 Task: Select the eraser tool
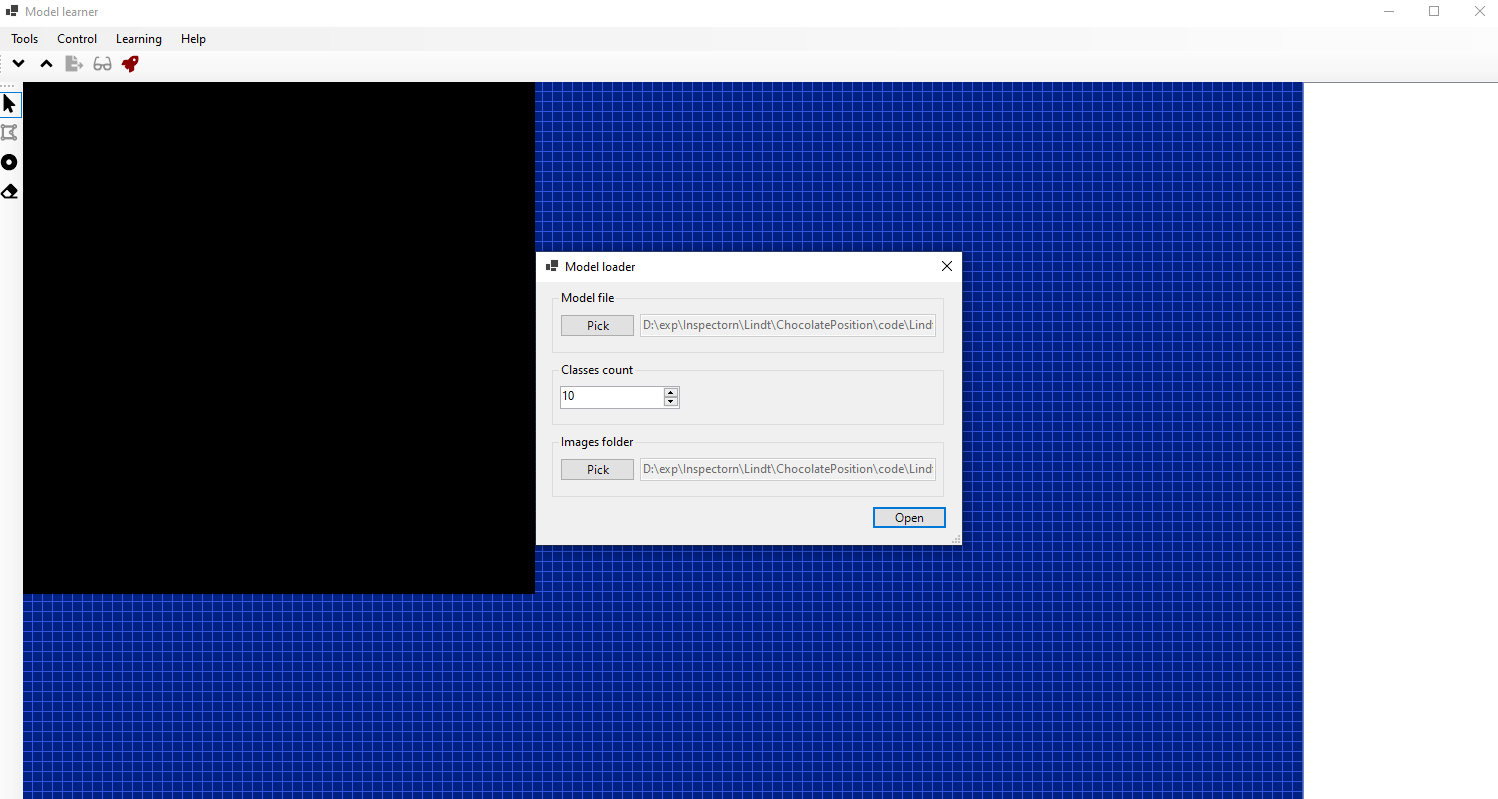10,191
